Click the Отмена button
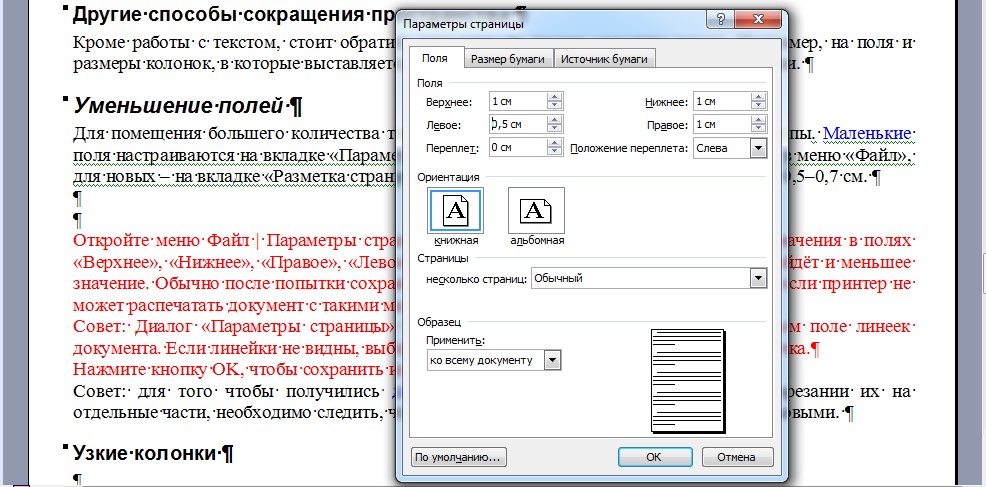The image size is (986, 487). [x=737, y=457]
